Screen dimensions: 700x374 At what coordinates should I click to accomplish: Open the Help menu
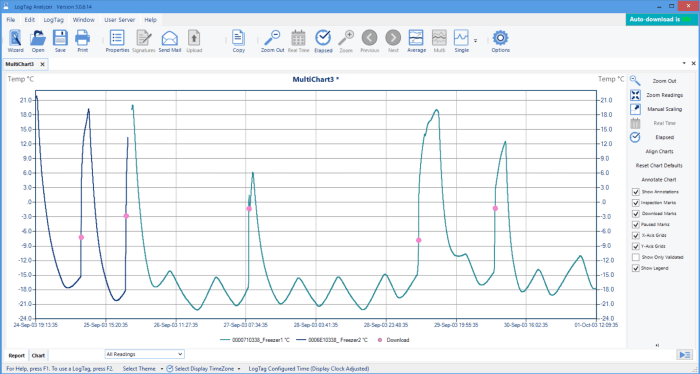(x=150, y=20)
